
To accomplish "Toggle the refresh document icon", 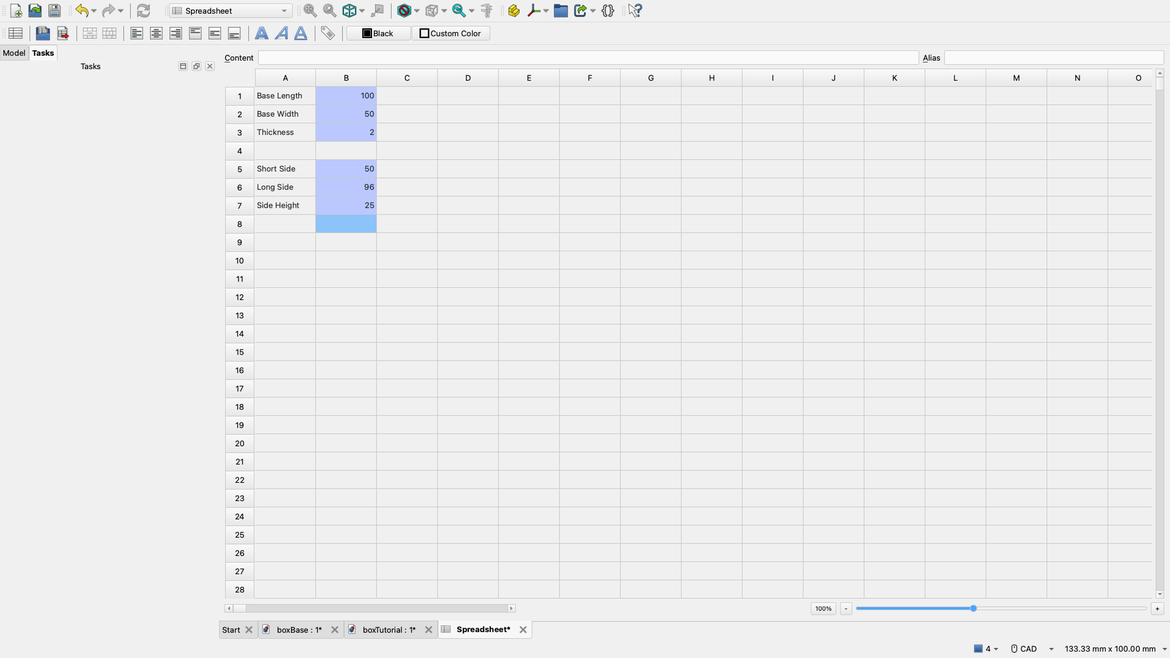I will click(143, 10).
